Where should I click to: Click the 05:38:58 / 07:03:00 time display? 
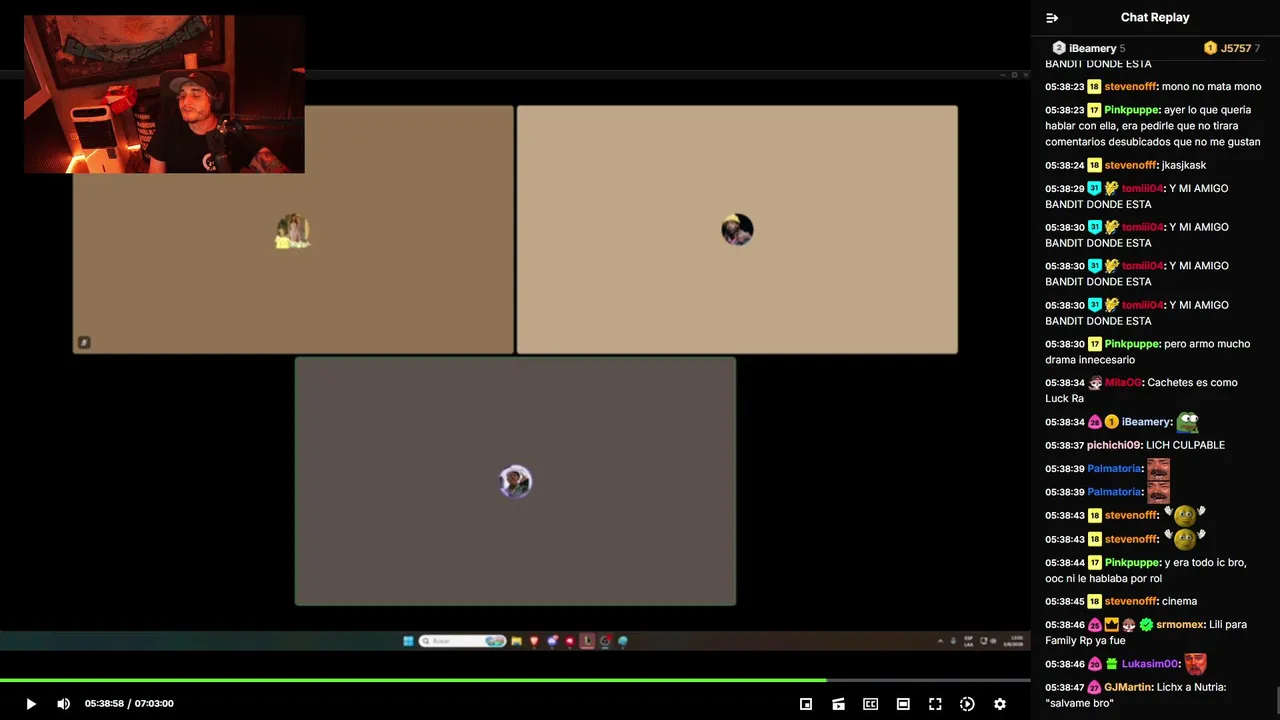pyautogui.click(x=129, y=704)
